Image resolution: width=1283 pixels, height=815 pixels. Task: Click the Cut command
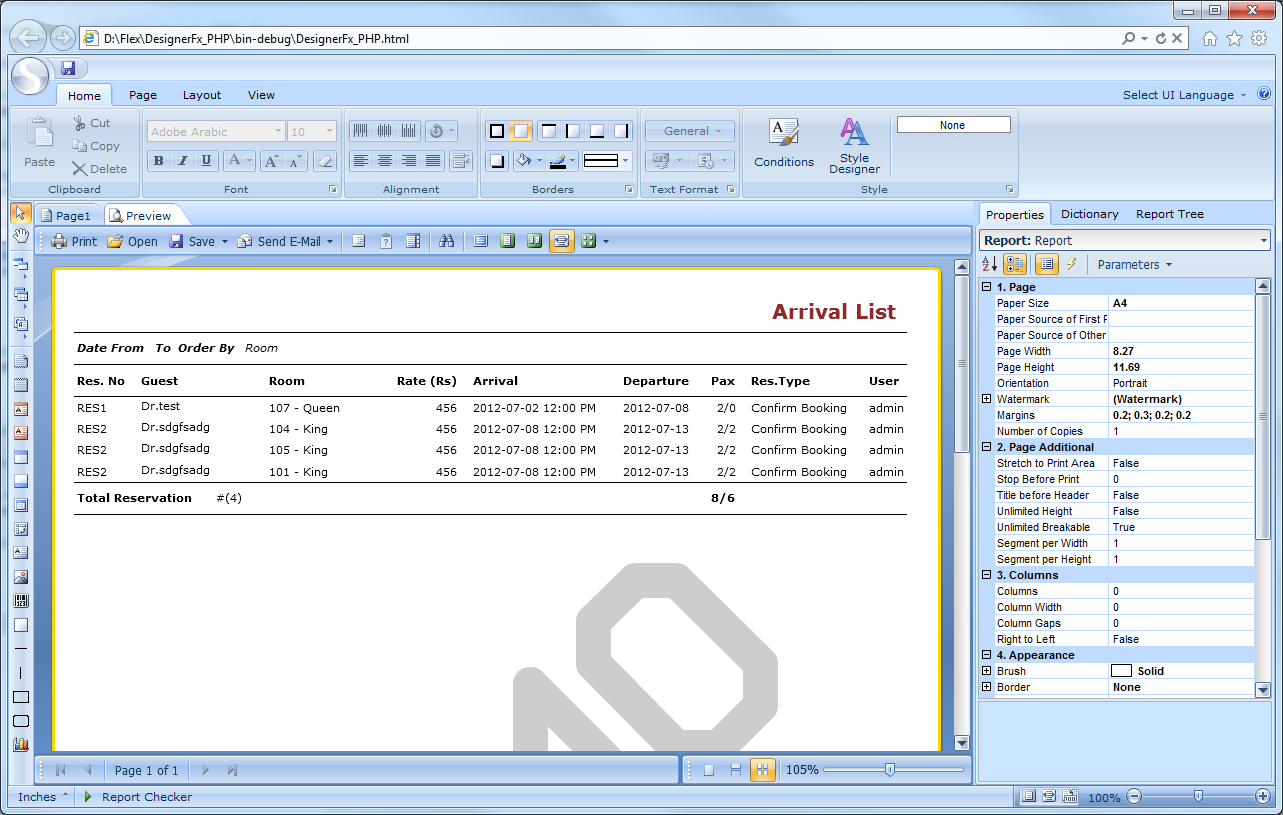click(92, 123)
